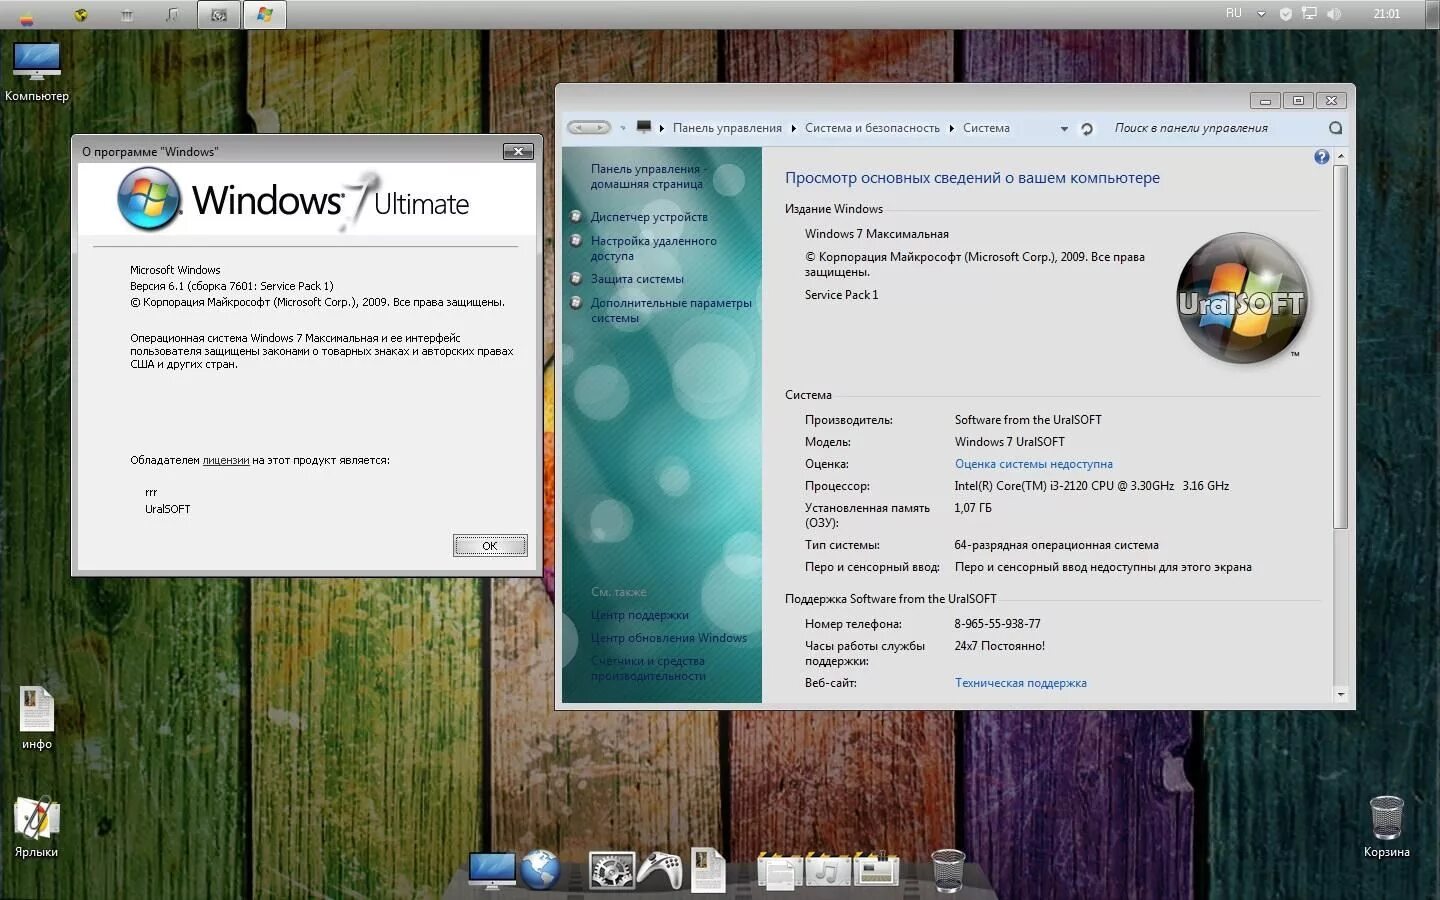
Task: Close the О программе "Windows" dialog
Action: (517, 151)
